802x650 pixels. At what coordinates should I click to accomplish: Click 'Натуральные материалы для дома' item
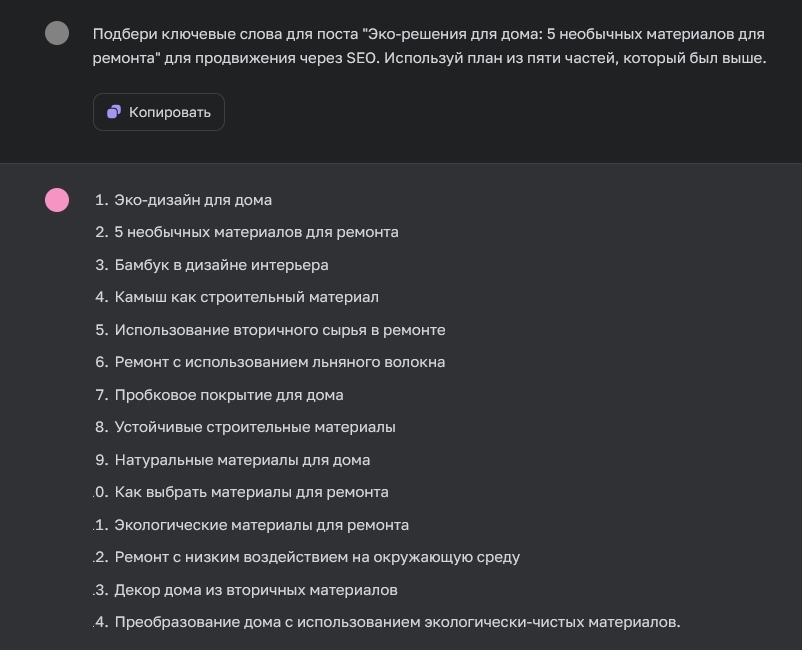pyautogui.click(x=242, y=460)
